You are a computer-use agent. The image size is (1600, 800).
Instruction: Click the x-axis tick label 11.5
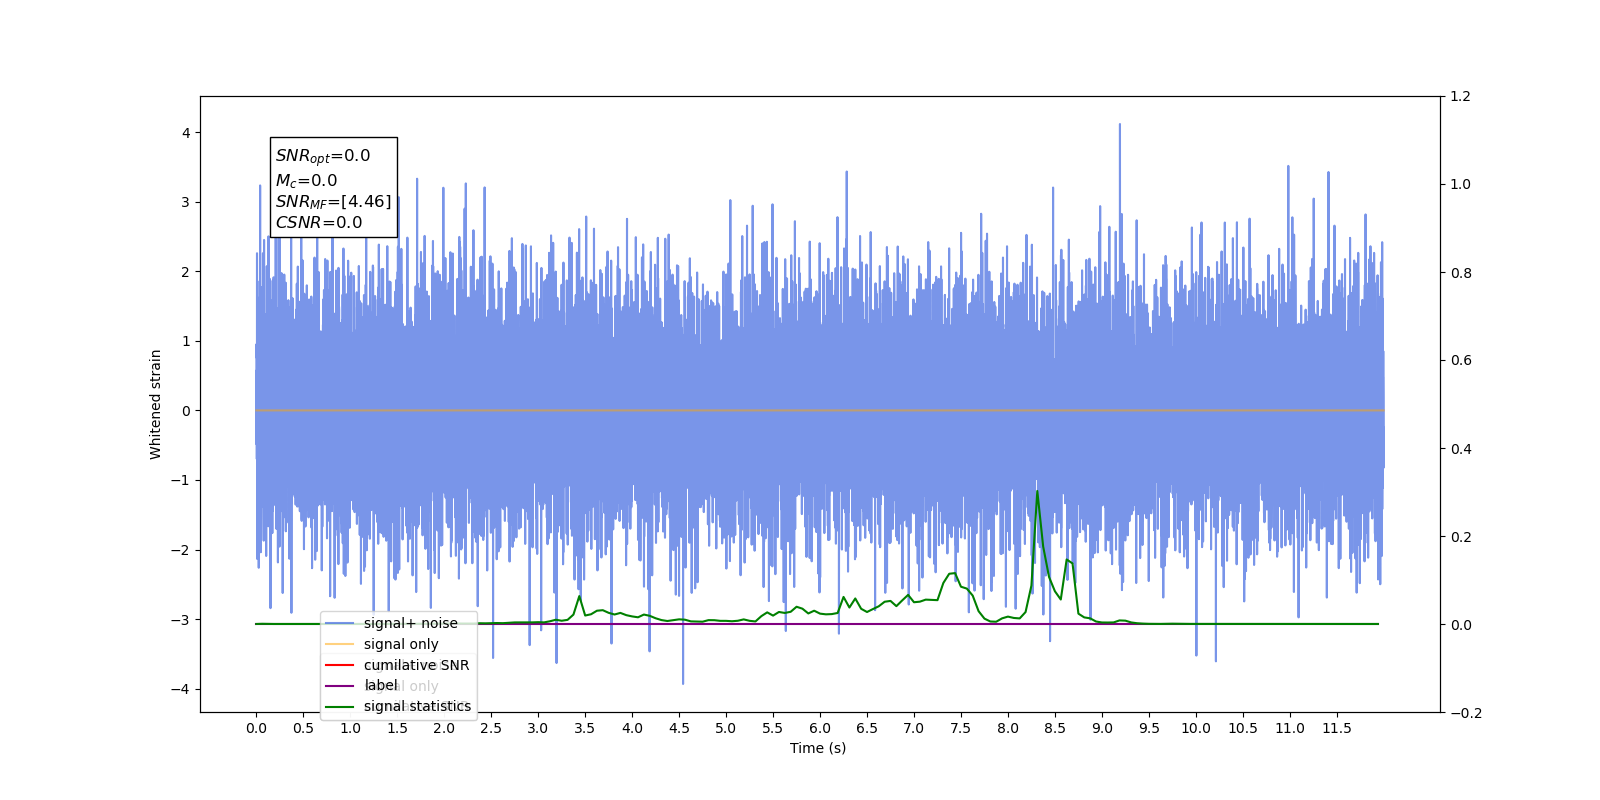(x=1337, y=728)
